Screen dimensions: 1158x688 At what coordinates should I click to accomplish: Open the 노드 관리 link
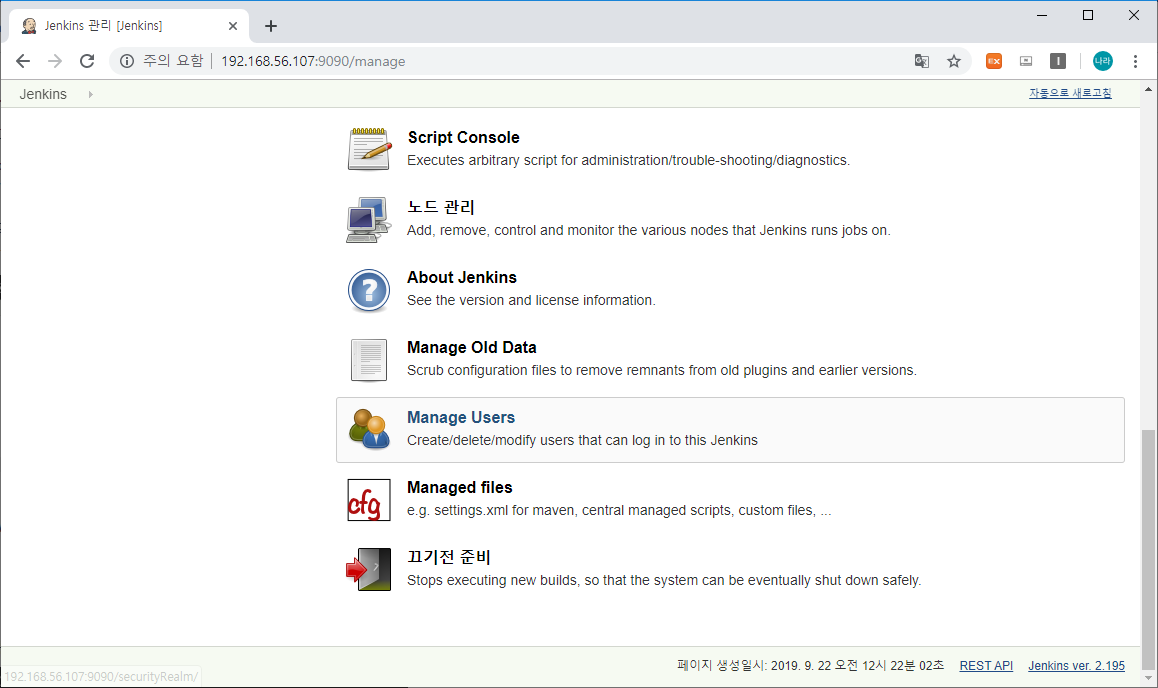click(x=440, y=207)
